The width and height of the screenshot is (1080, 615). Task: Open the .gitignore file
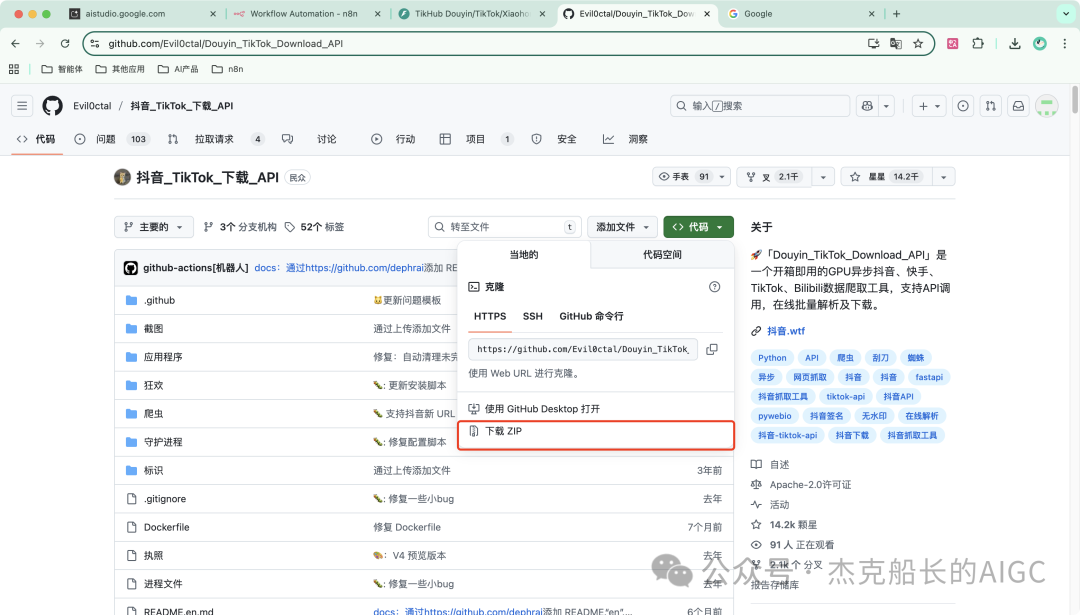coord(165,499)
